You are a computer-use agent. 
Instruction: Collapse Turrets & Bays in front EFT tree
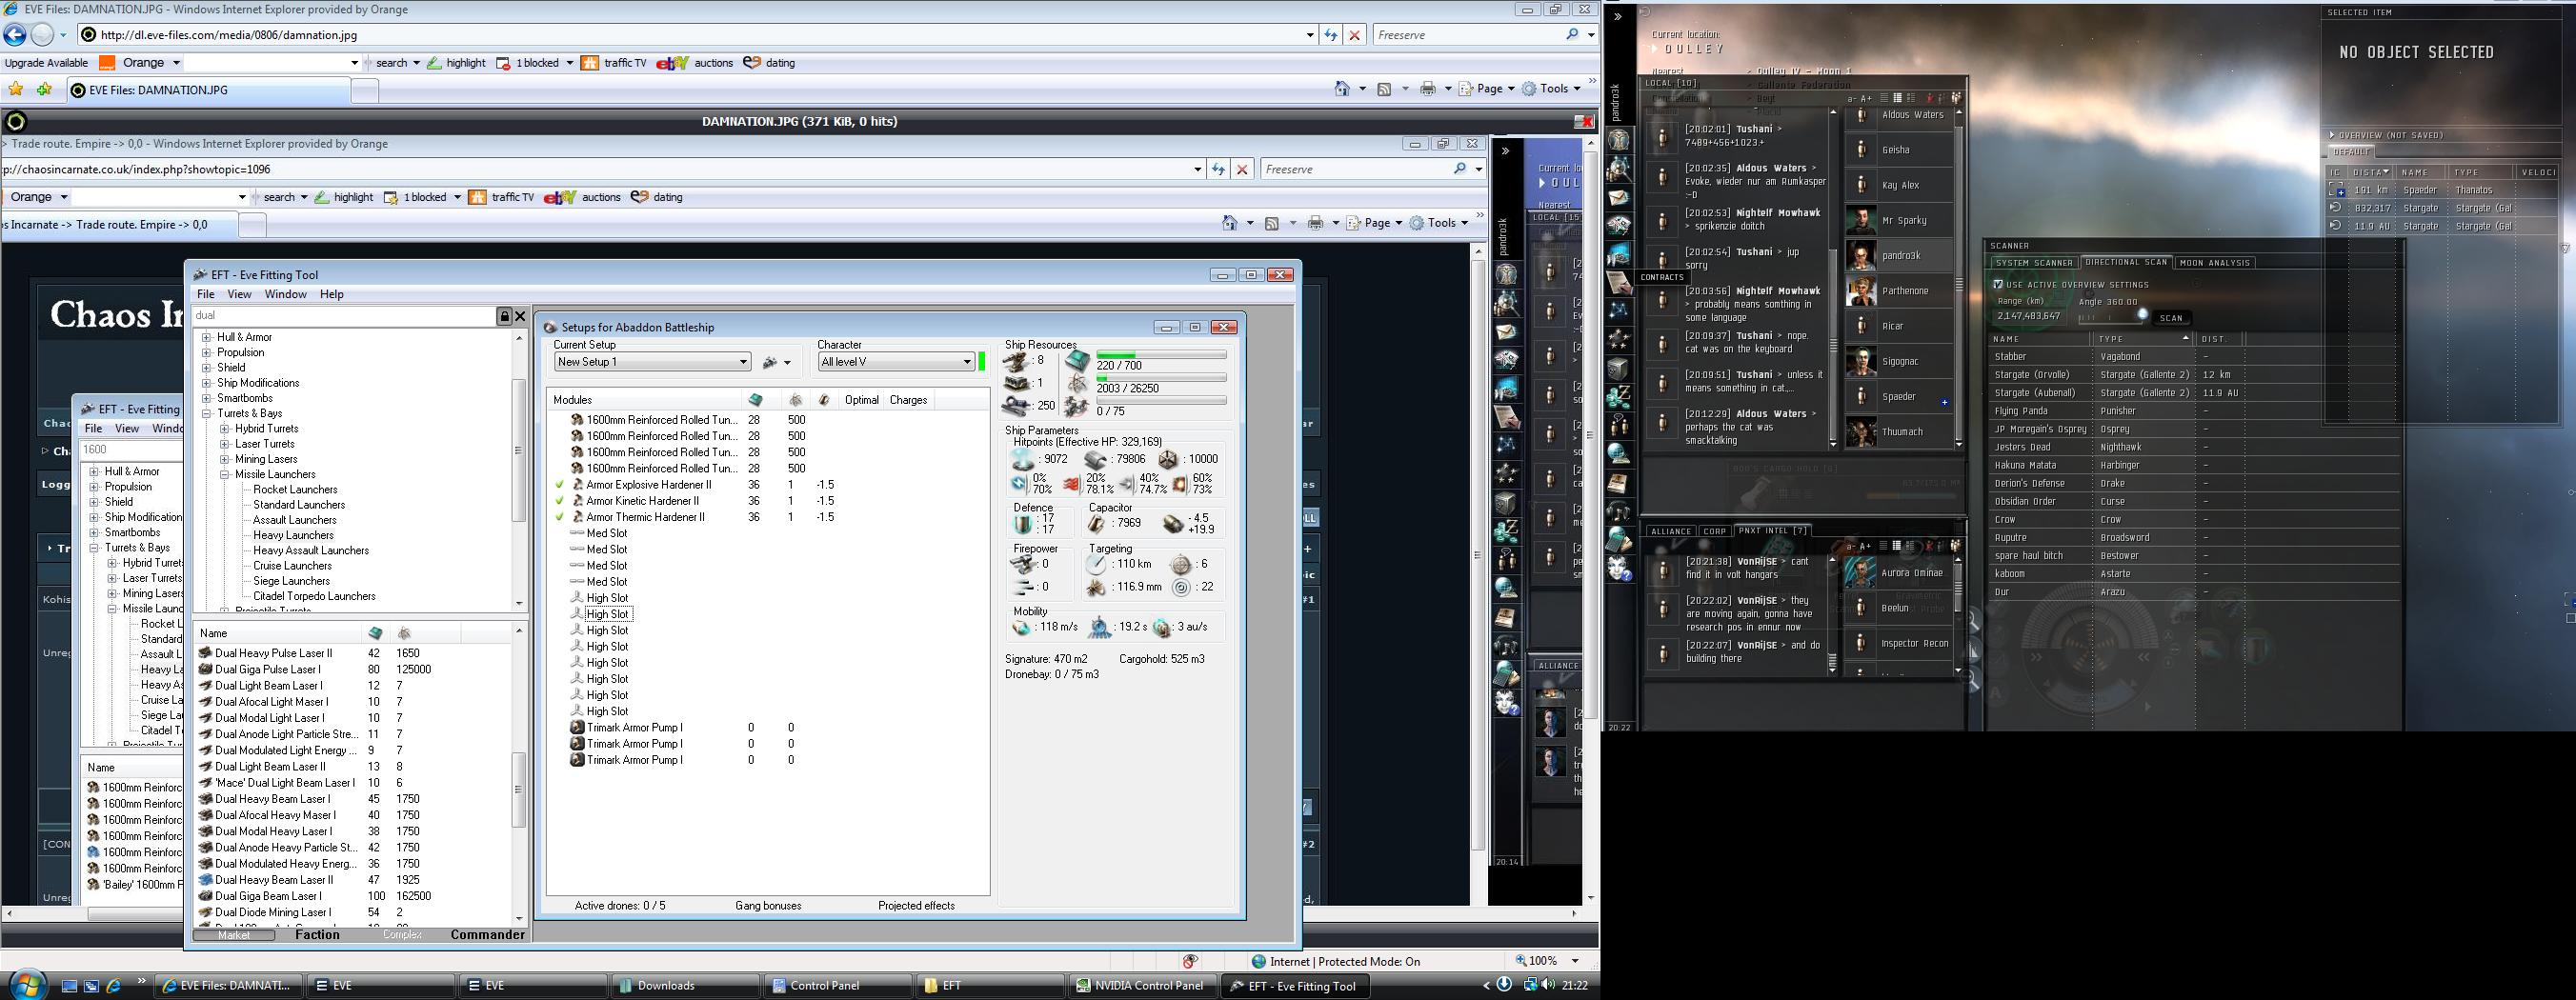tap(207, 413)
